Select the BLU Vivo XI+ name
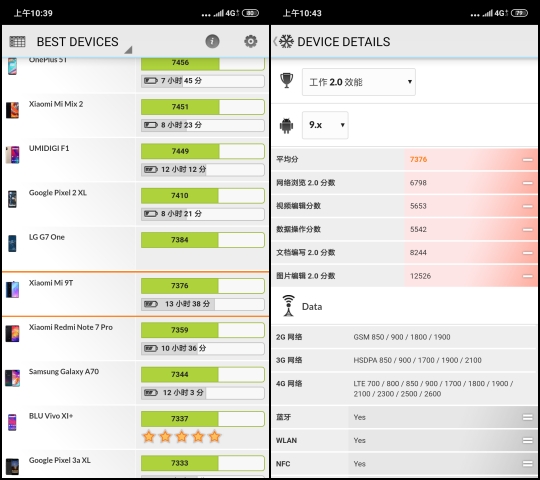Viewport: 540px width, 480px height. 51,416
